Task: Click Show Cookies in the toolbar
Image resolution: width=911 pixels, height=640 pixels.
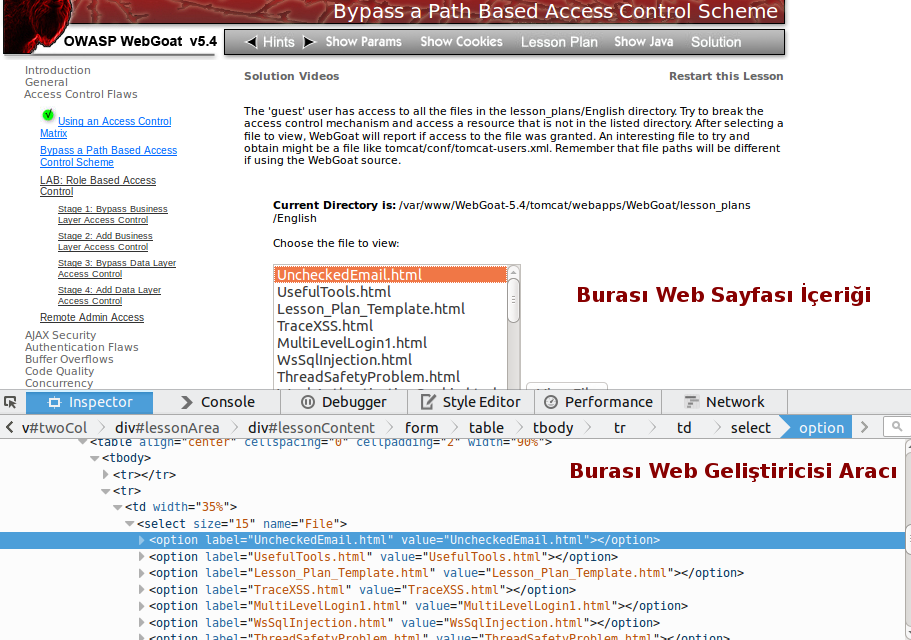Action: pos(461,42)
